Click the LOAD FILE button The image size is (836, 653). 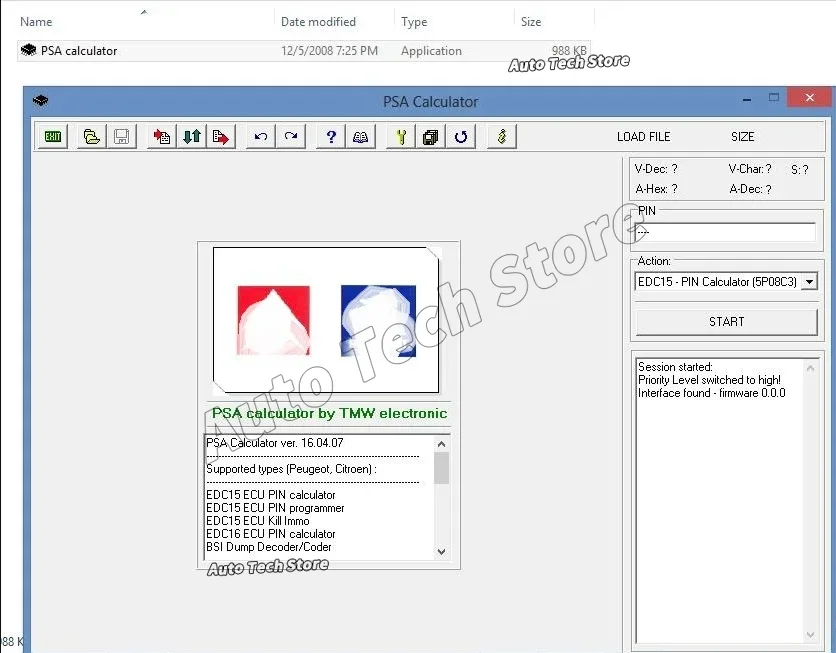(644, 136)
